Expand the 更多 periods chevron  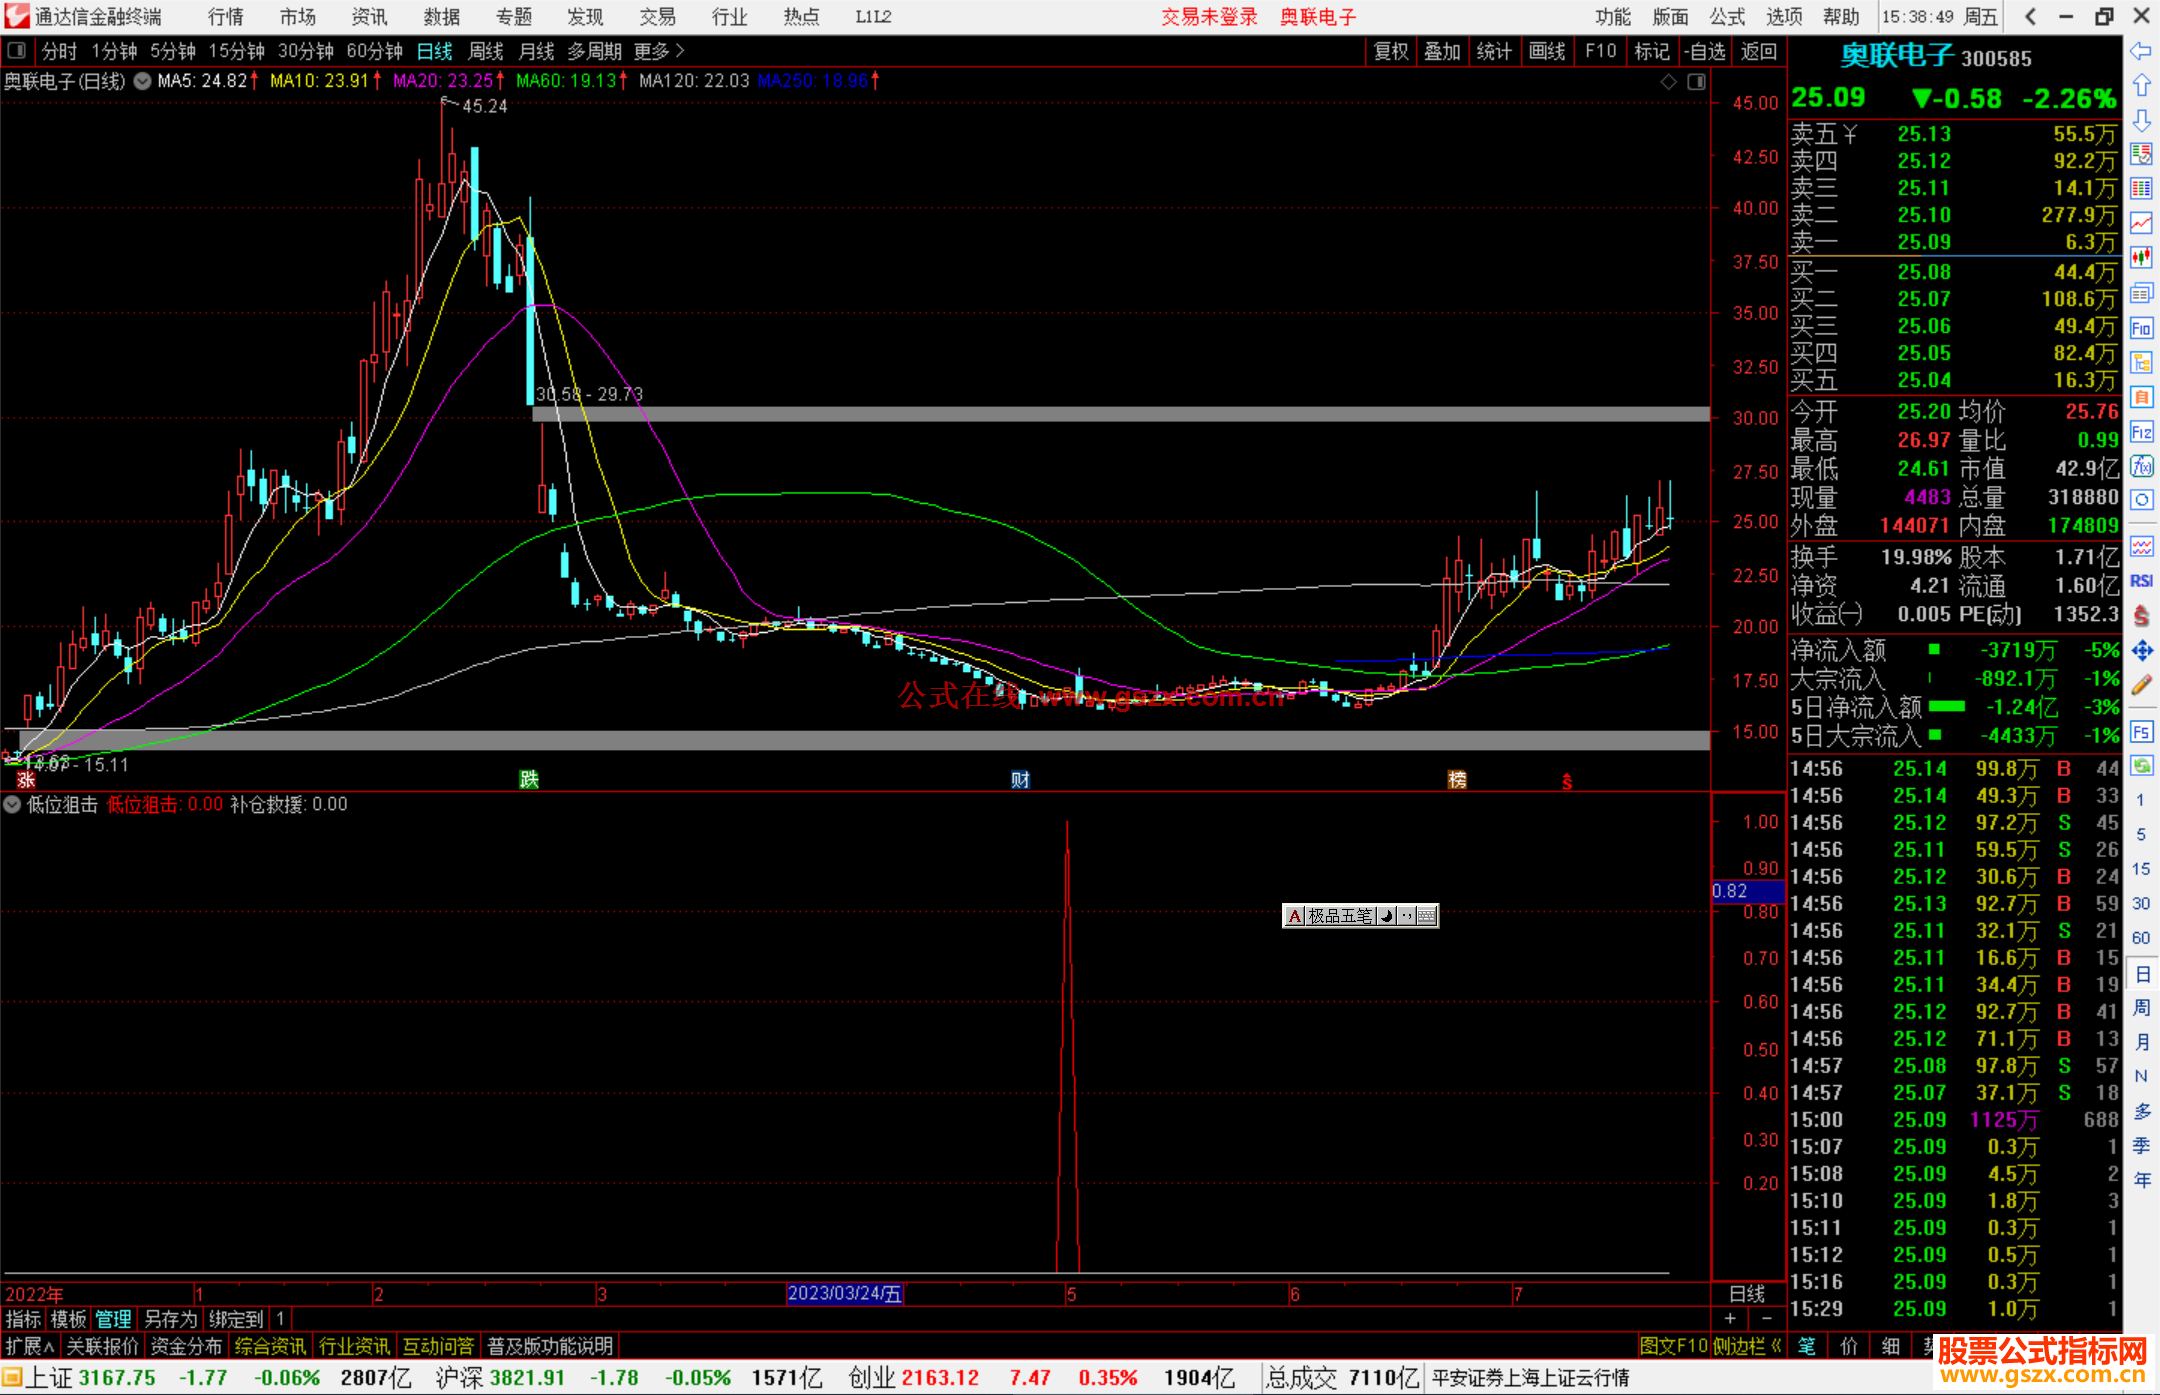point(680,51)
